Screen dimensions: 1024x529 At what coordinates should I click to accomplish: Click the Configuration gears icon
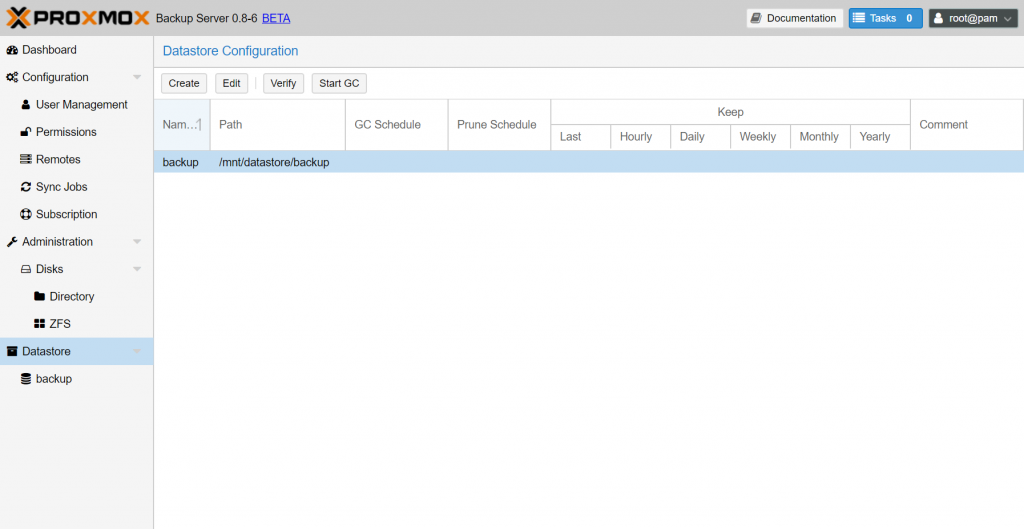coord(12,77)
